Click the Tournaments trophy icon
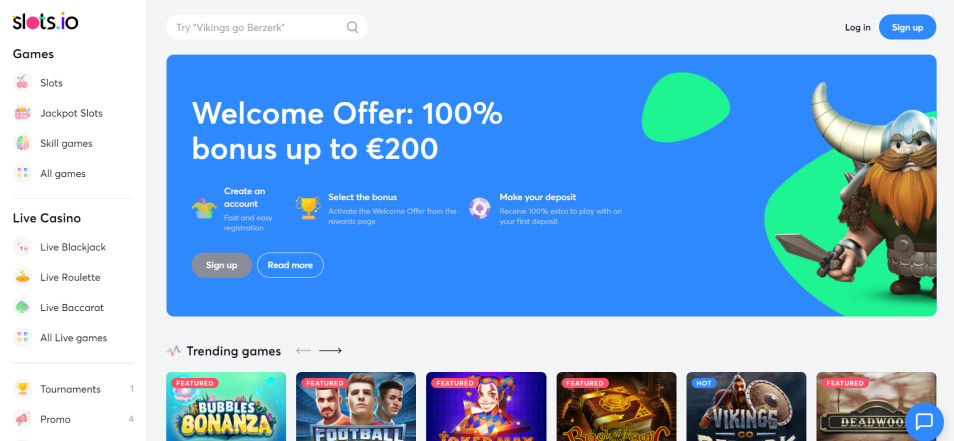Viewport: 954px width, 441px height. (23, 389)
